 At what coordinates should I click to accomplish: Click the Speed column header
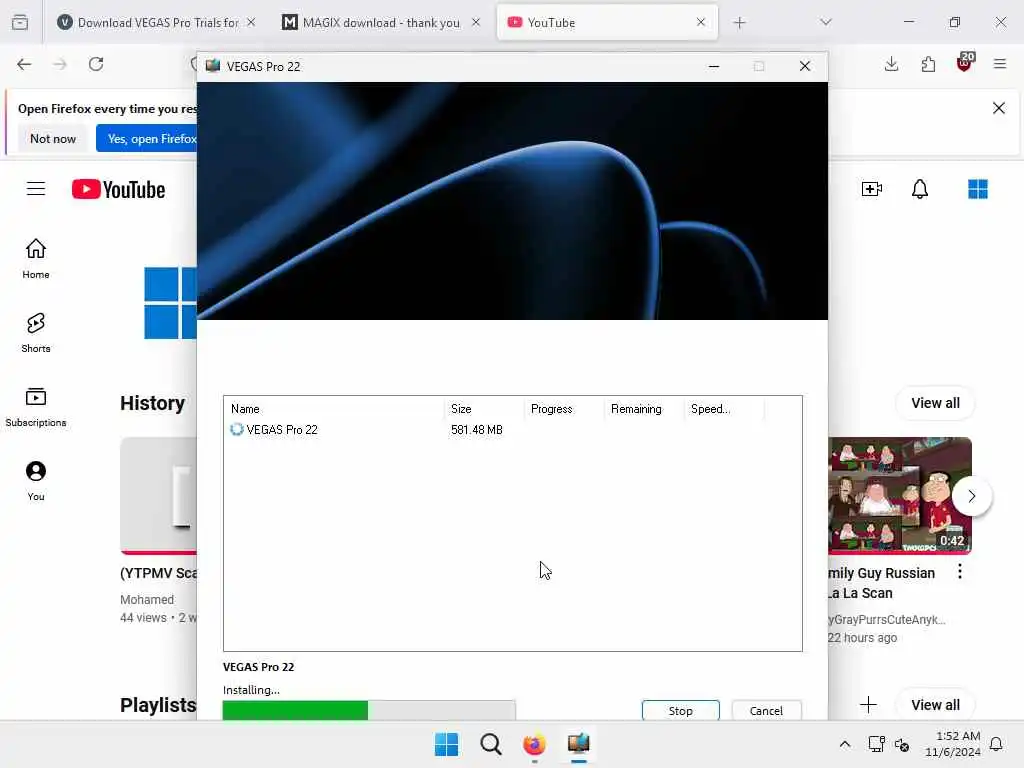tap(724, 409)
